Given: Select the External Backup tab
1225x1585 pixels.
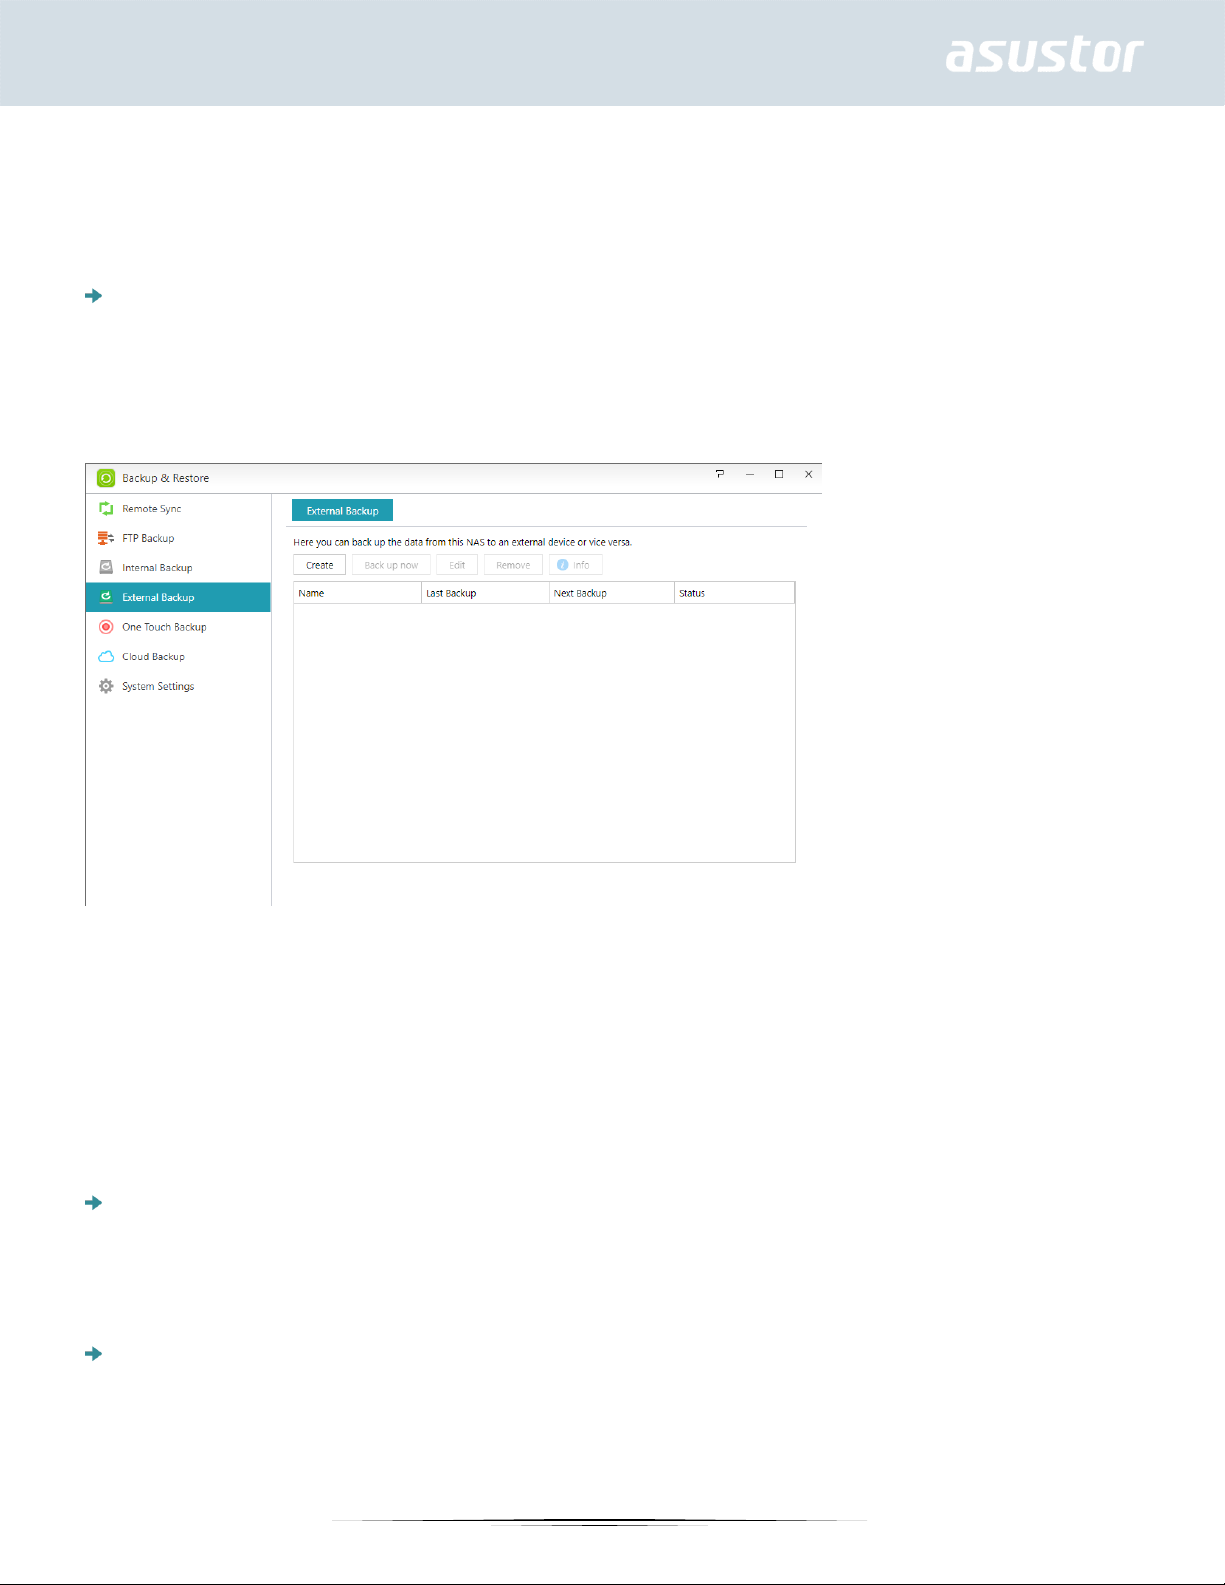Looking at the screenshot, I should tap(342, 510).
